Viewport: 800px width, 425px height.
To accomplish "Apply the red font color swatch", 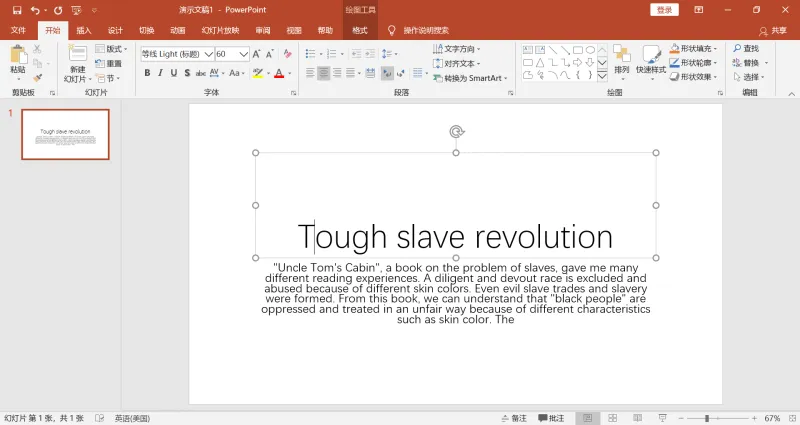I will (279, 73).
